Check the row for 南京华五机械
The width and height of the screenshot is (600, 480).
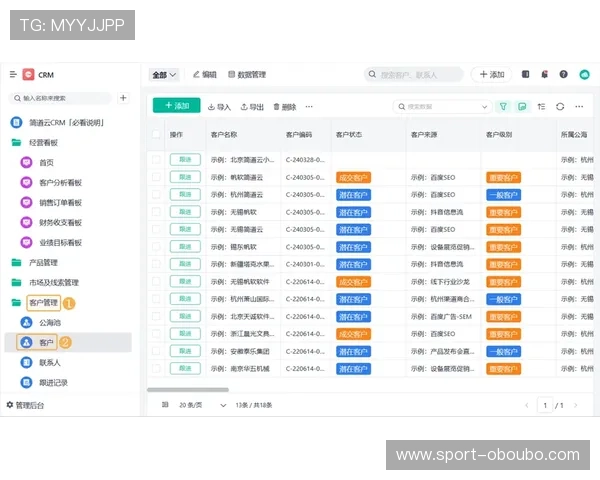[x=156, y=368]
